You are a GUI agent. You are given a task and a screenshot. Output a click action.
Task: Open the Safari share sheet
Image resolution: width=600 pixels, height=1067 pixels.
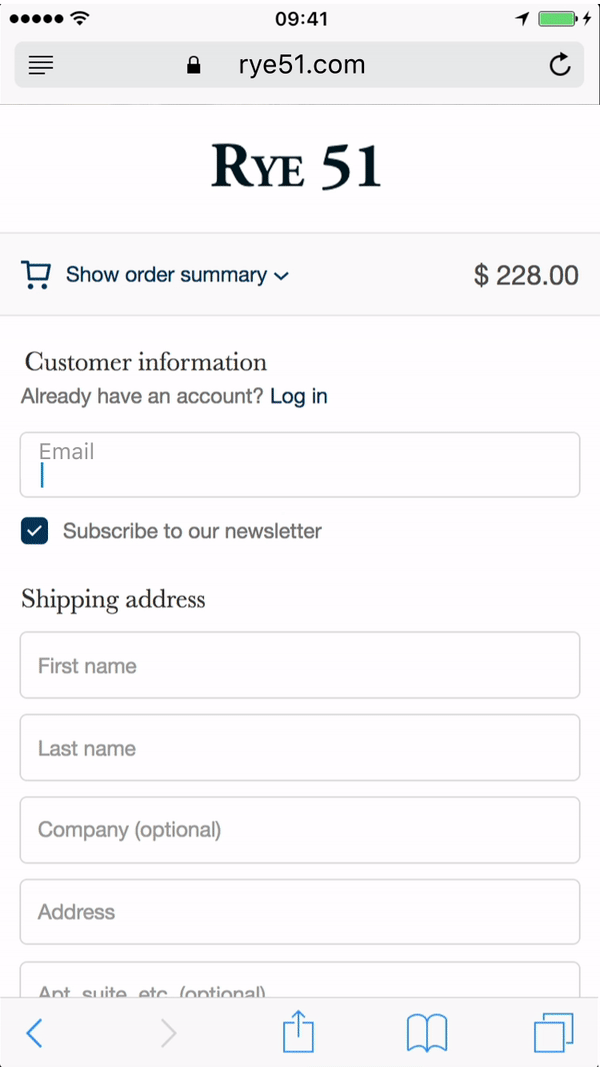tap(298, 1032)
